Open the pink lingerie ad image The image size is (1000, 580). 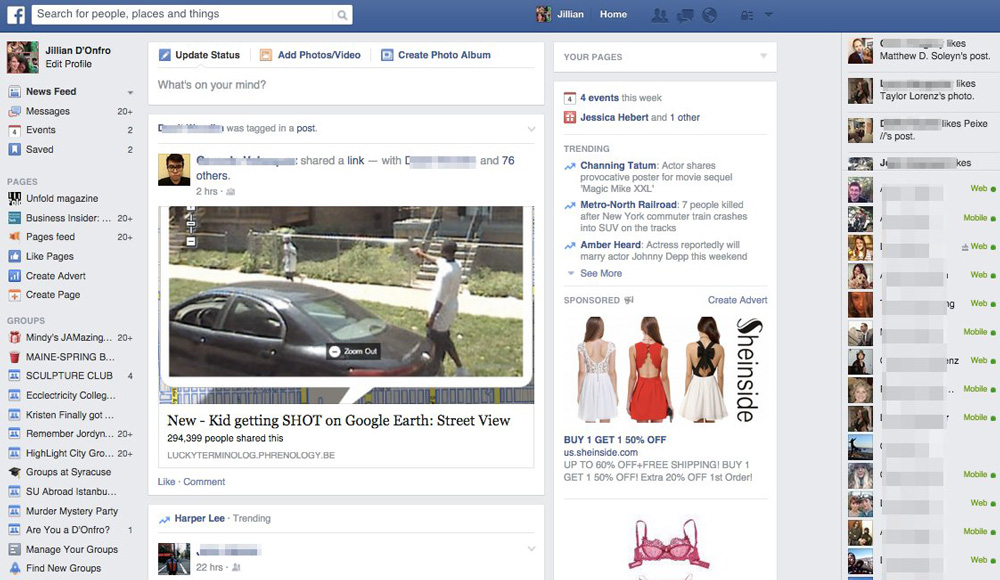click(x=666, y=546)
